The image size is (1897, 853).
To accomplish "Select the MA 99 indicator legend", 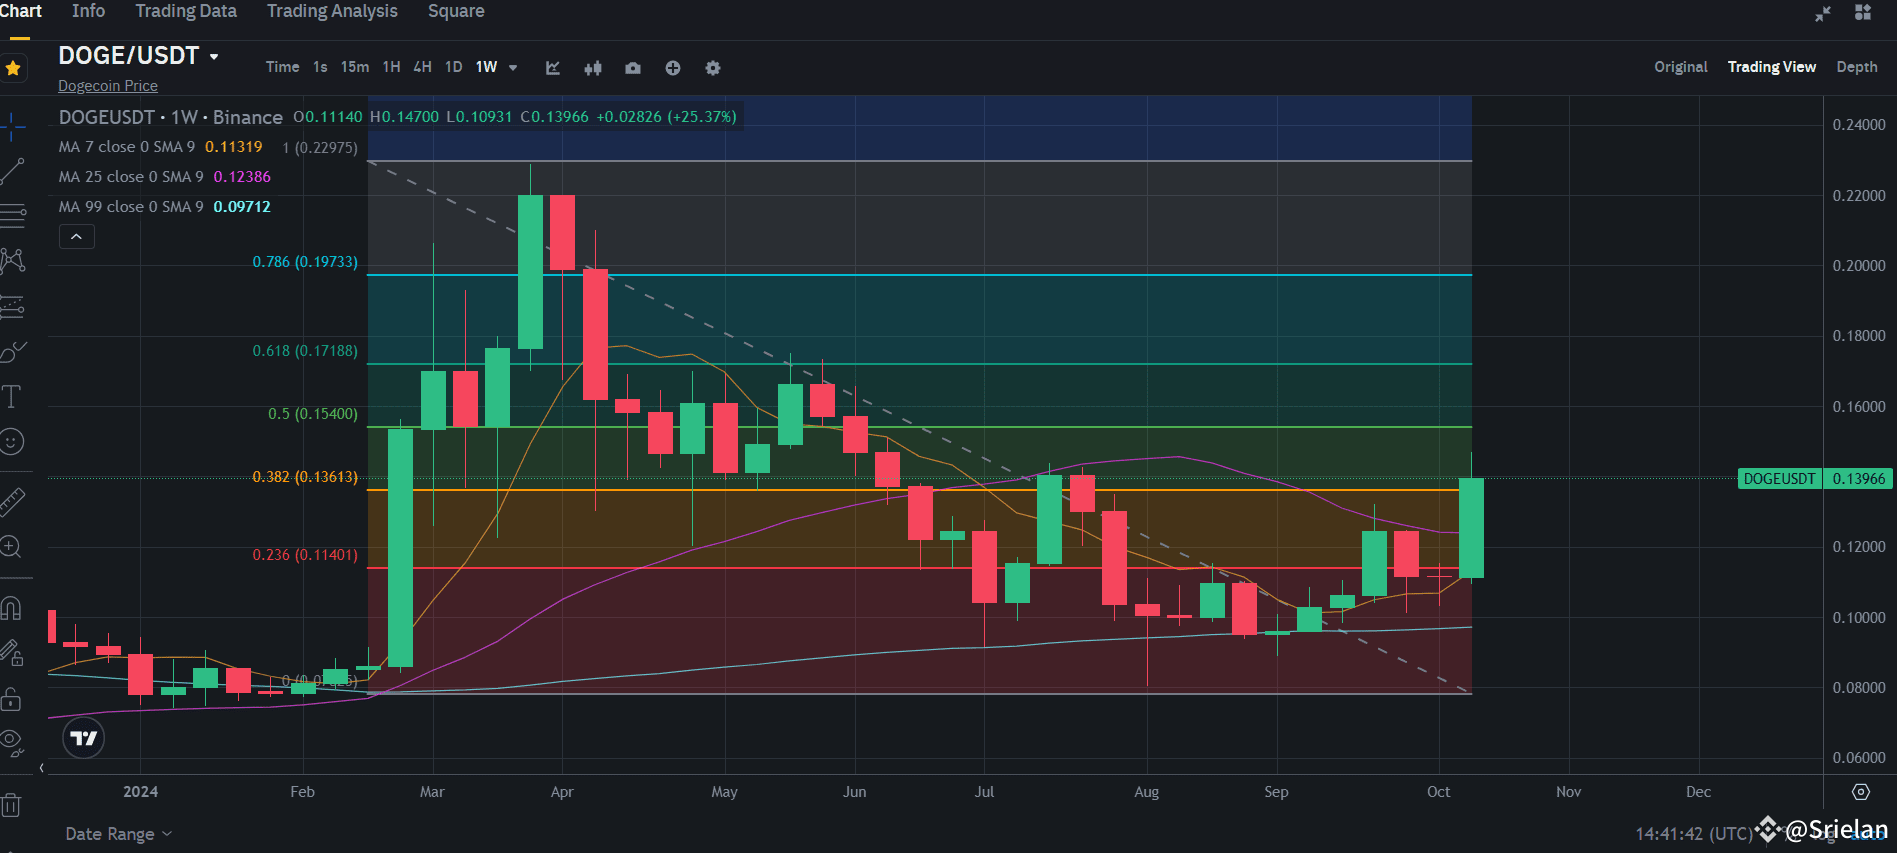I will [131, 207].
